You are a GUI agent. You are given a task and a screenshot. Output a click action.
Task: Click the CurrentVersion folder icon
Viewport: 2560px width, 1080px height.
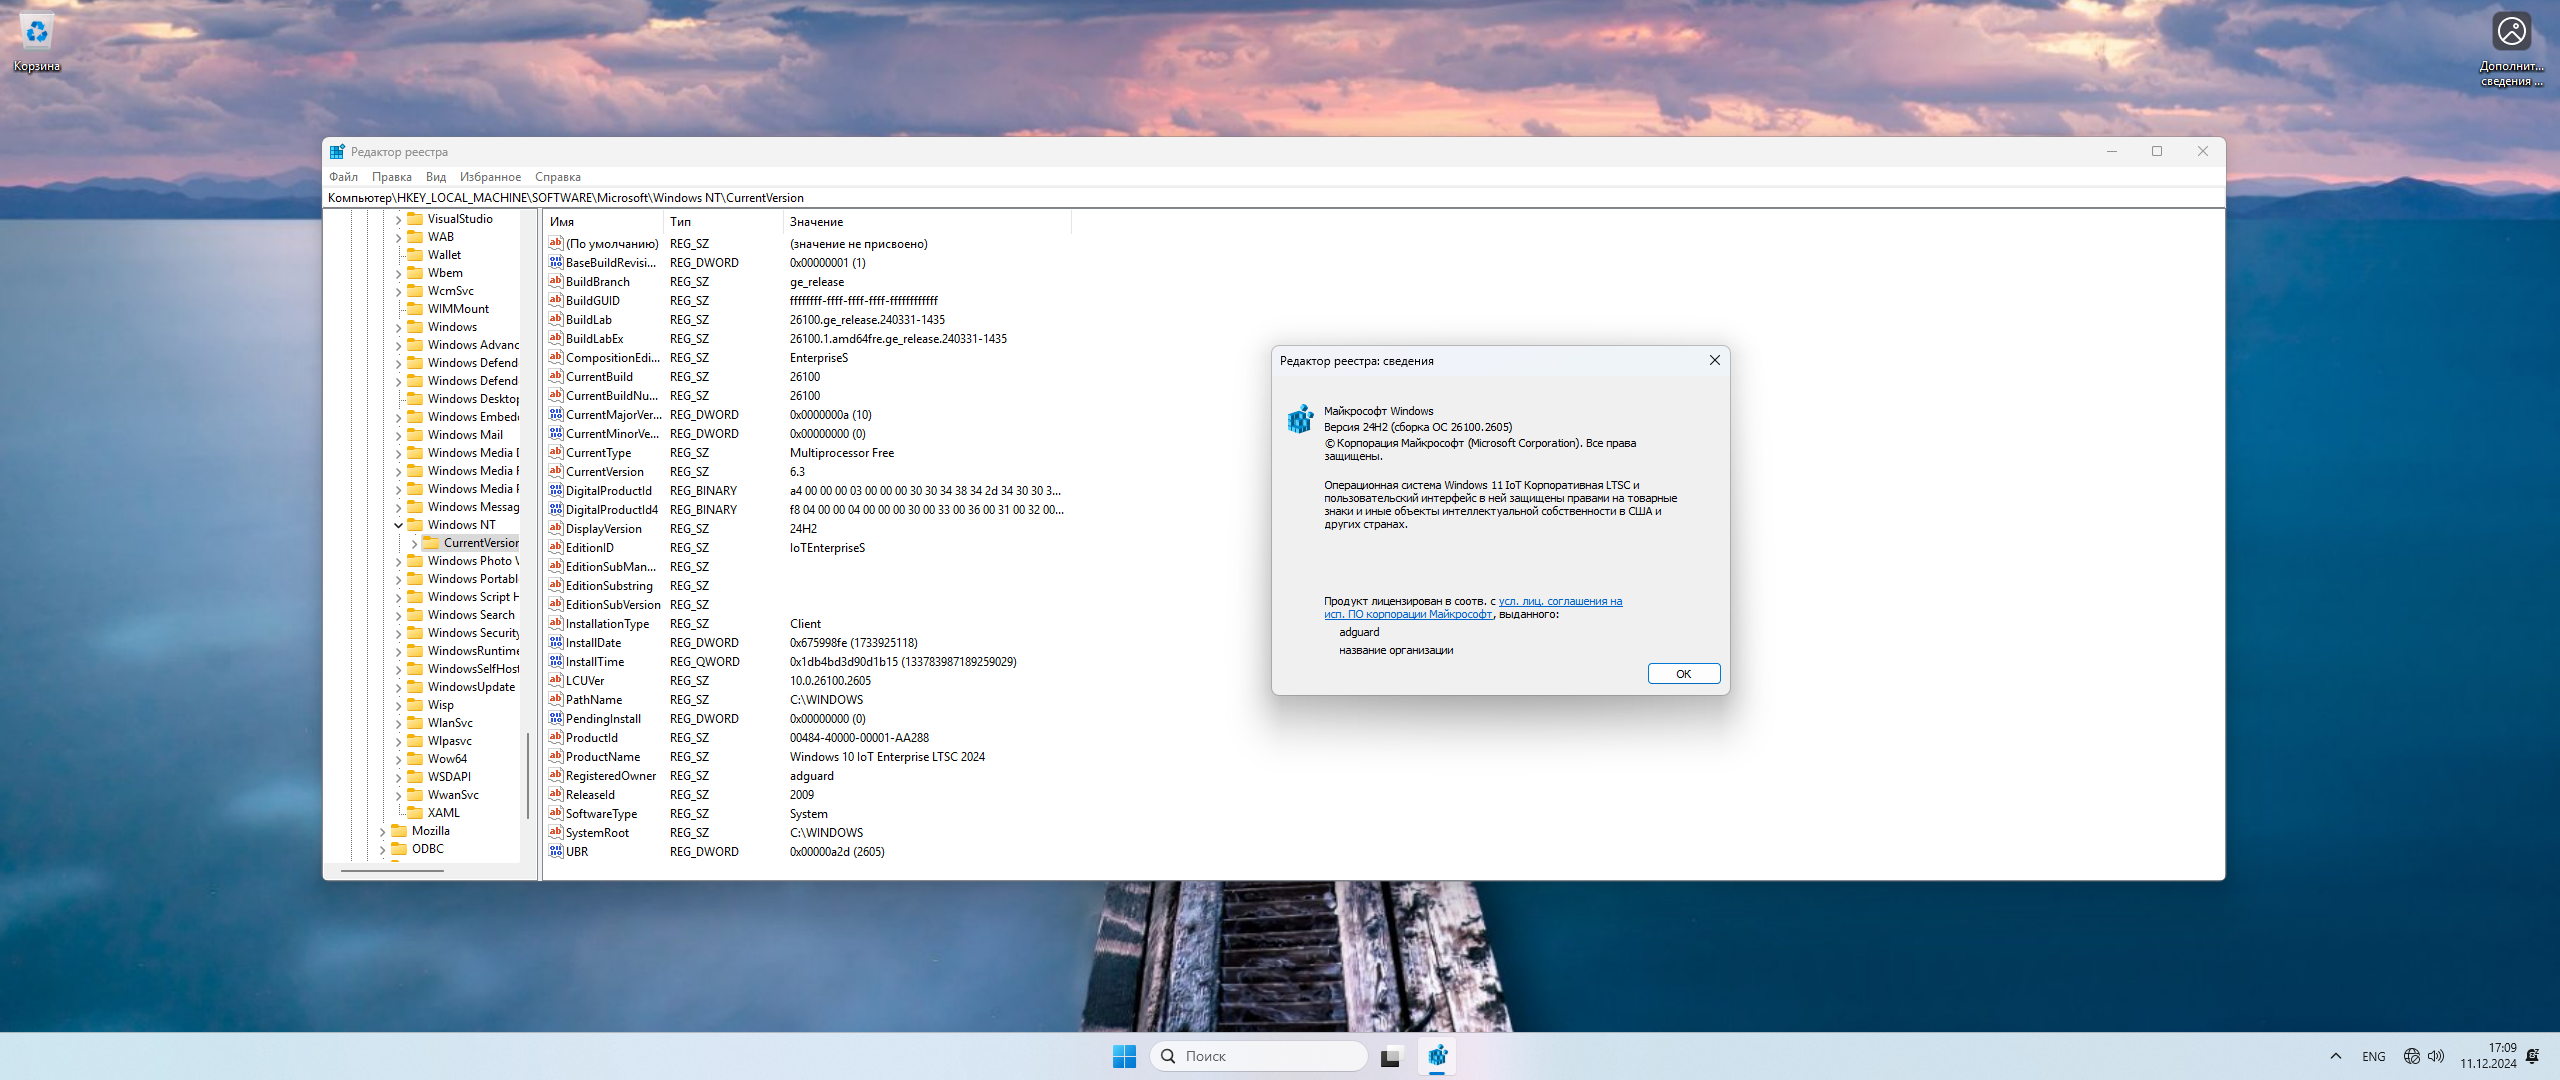click(x=431, y=543)
